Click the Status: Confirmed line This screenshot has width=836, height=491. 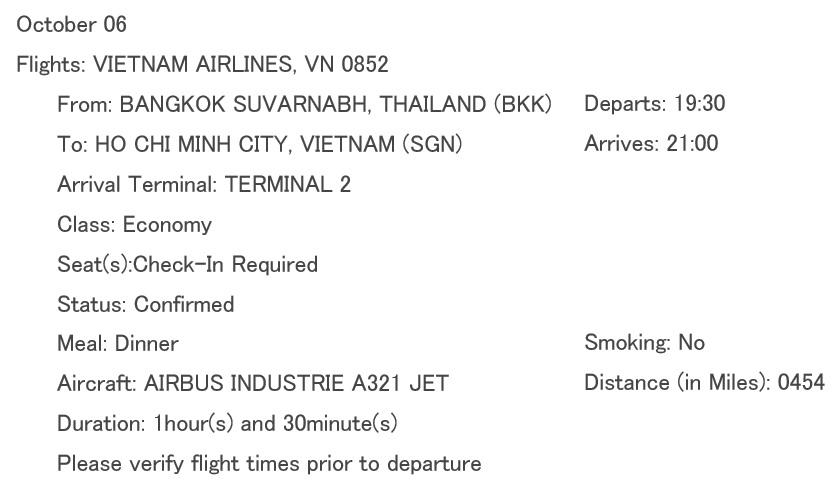[145, 305]
